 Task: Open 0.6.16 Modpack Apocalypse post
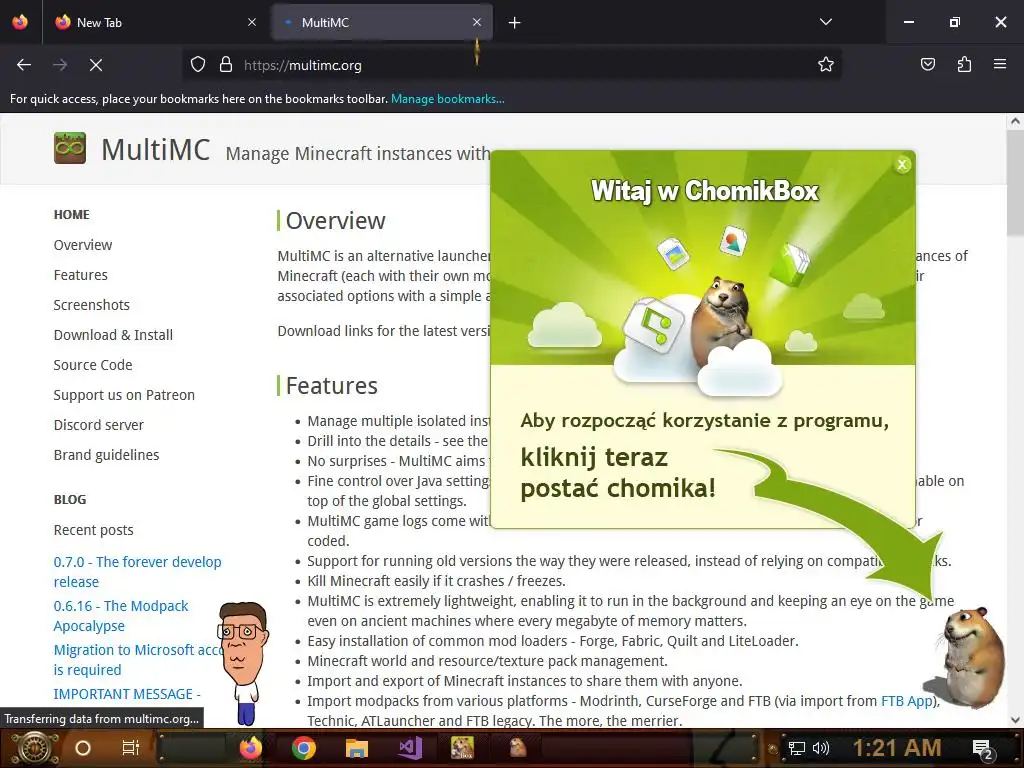pyautogui.click(x=121, y=615)
